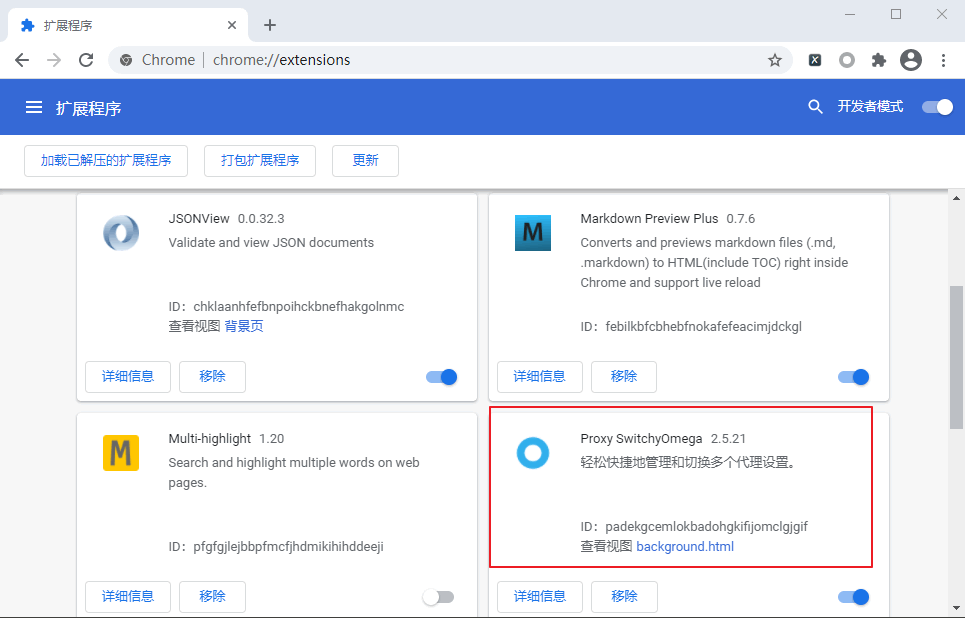Click the search extensions magnifier icon
This screenshot has width=965, height=618.
pos(815,107)
